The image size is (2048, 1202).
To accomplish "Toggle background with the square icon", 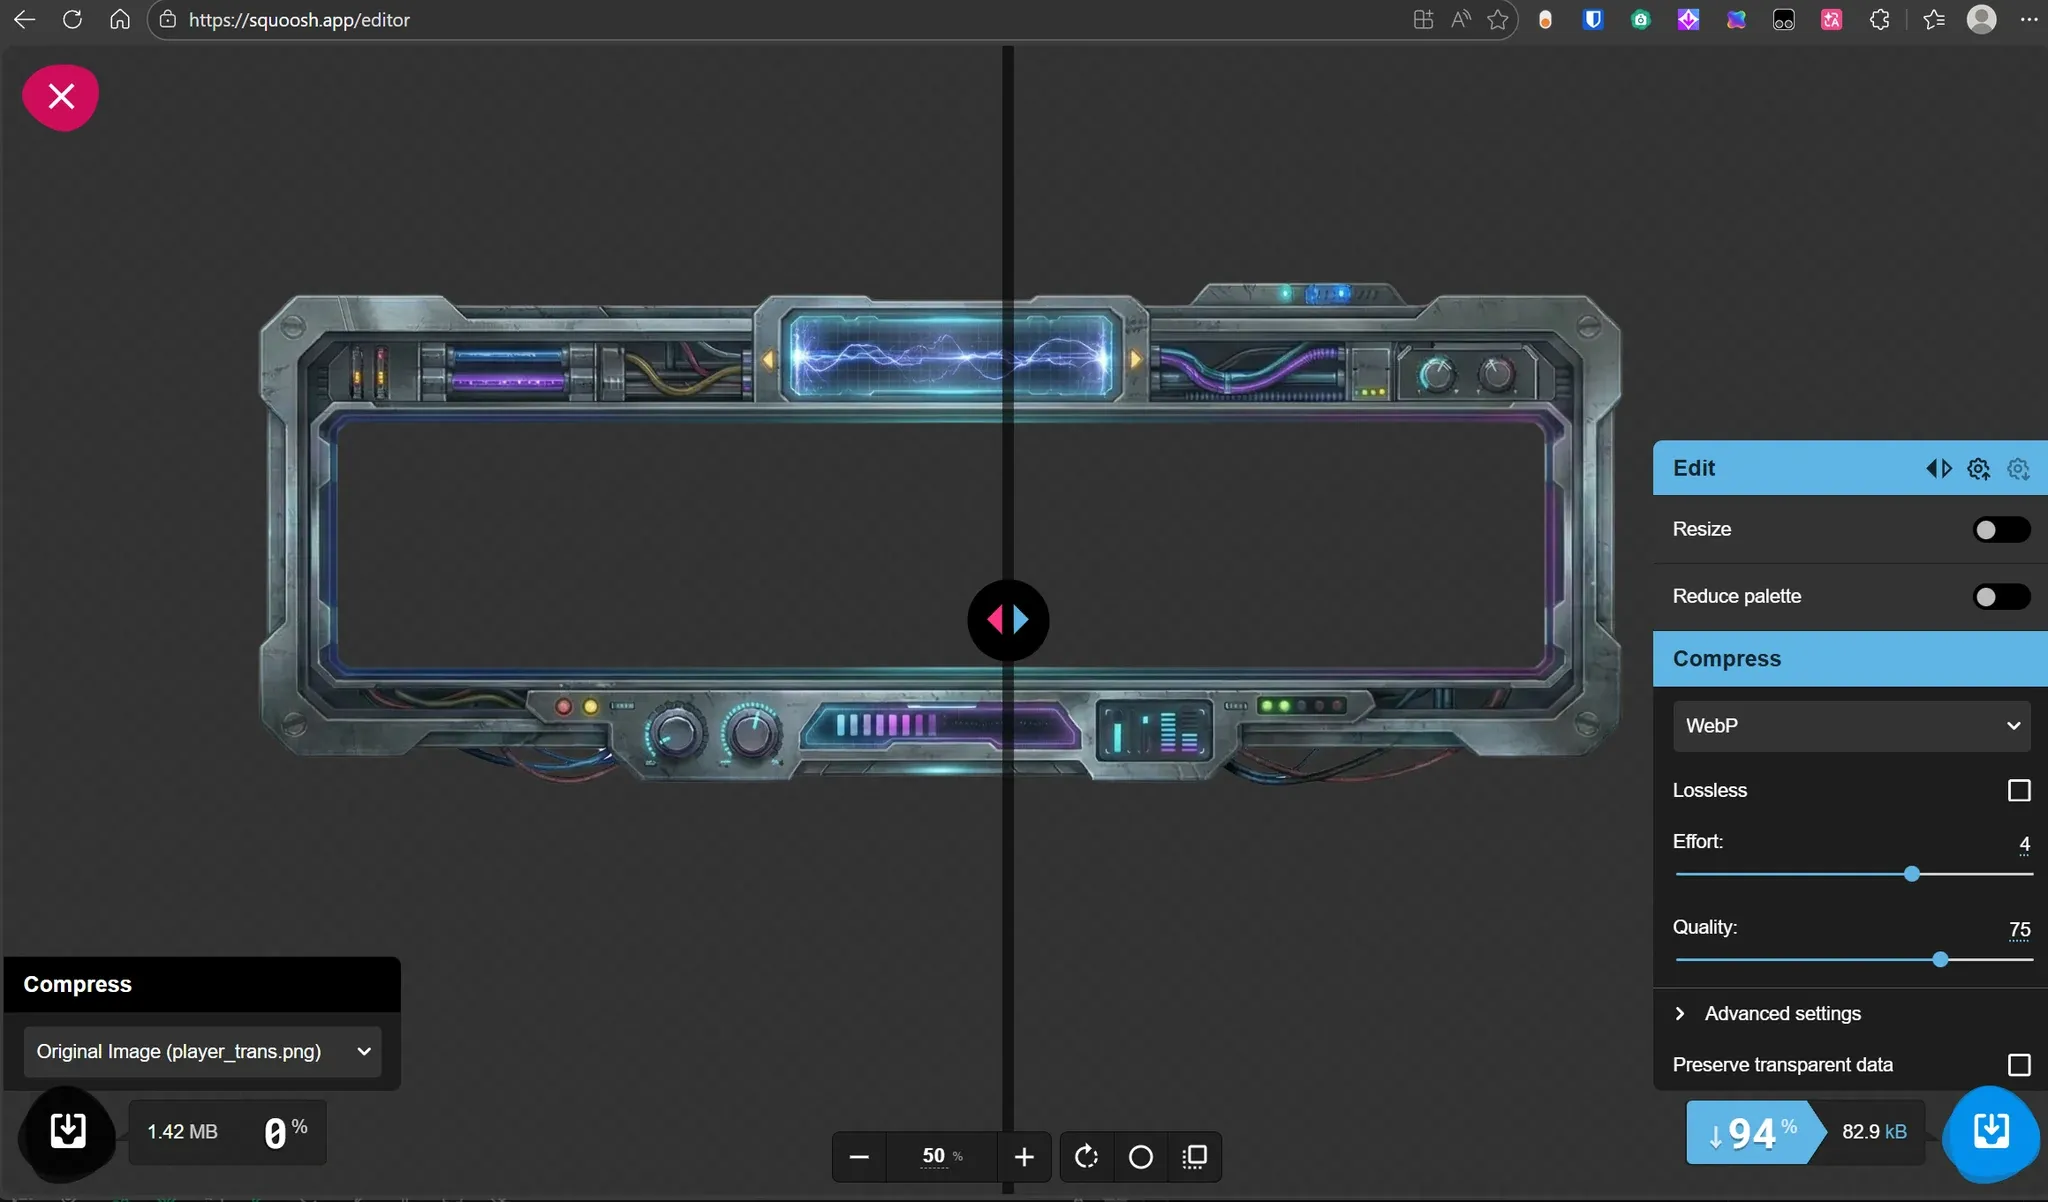I will [x=1195, y=1157].
